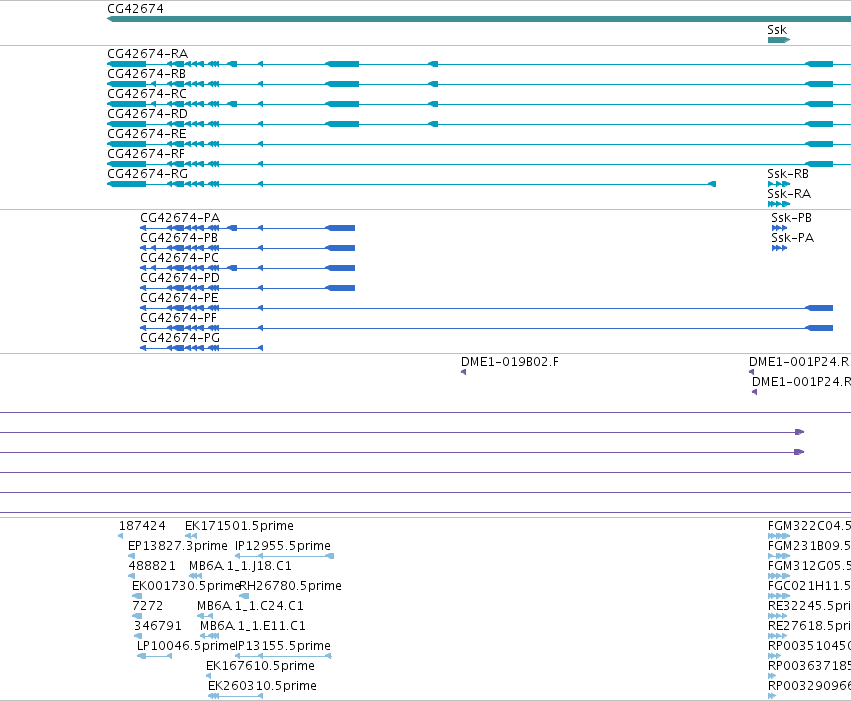This screenshot has height=701, width=851.
Task: Select the EP13827.3prime label
Action: point(178,546)
